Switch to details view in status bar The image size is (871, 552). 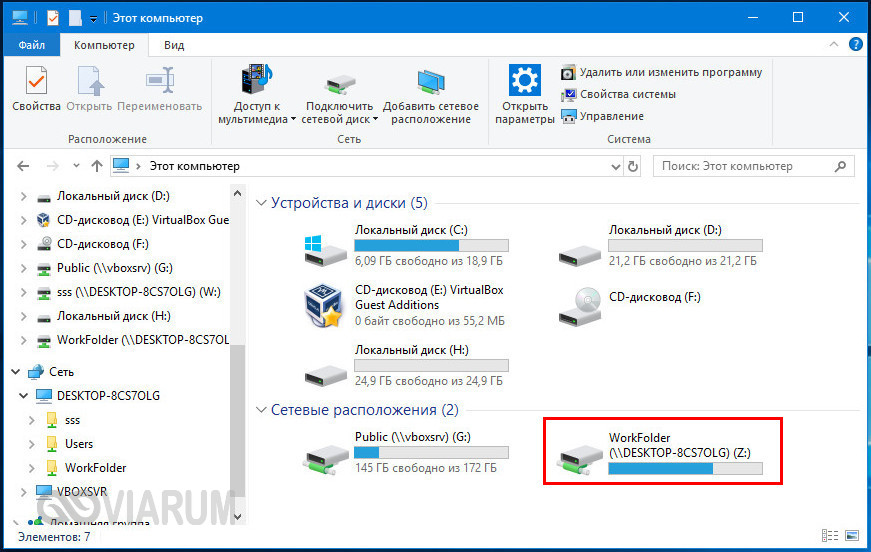point(829,537)
